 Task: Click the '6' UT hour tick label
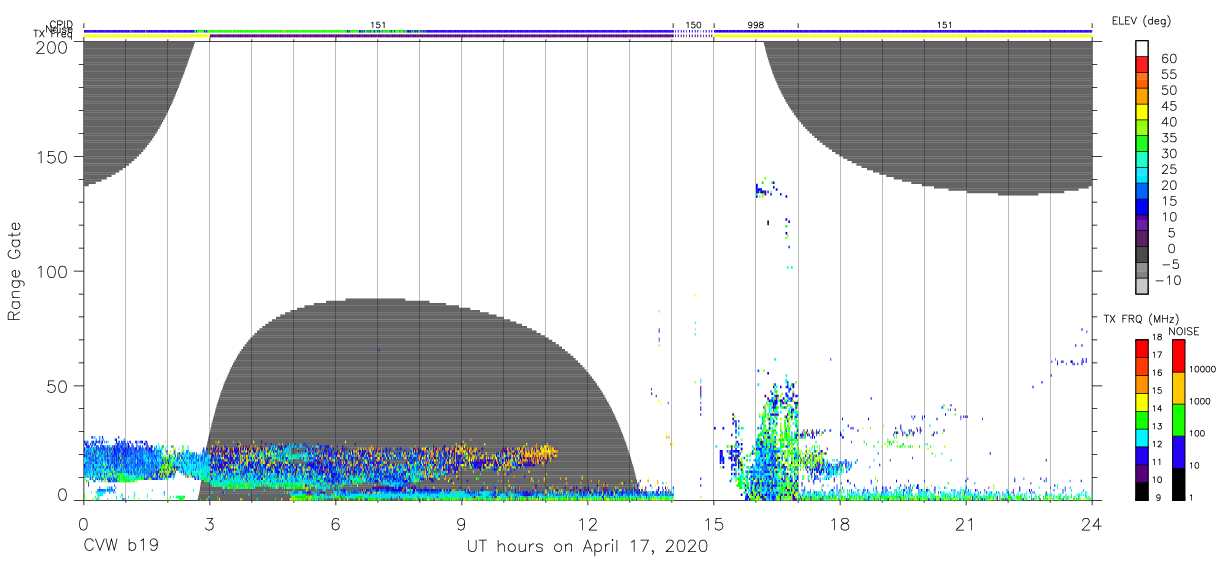tap(335, 523)
